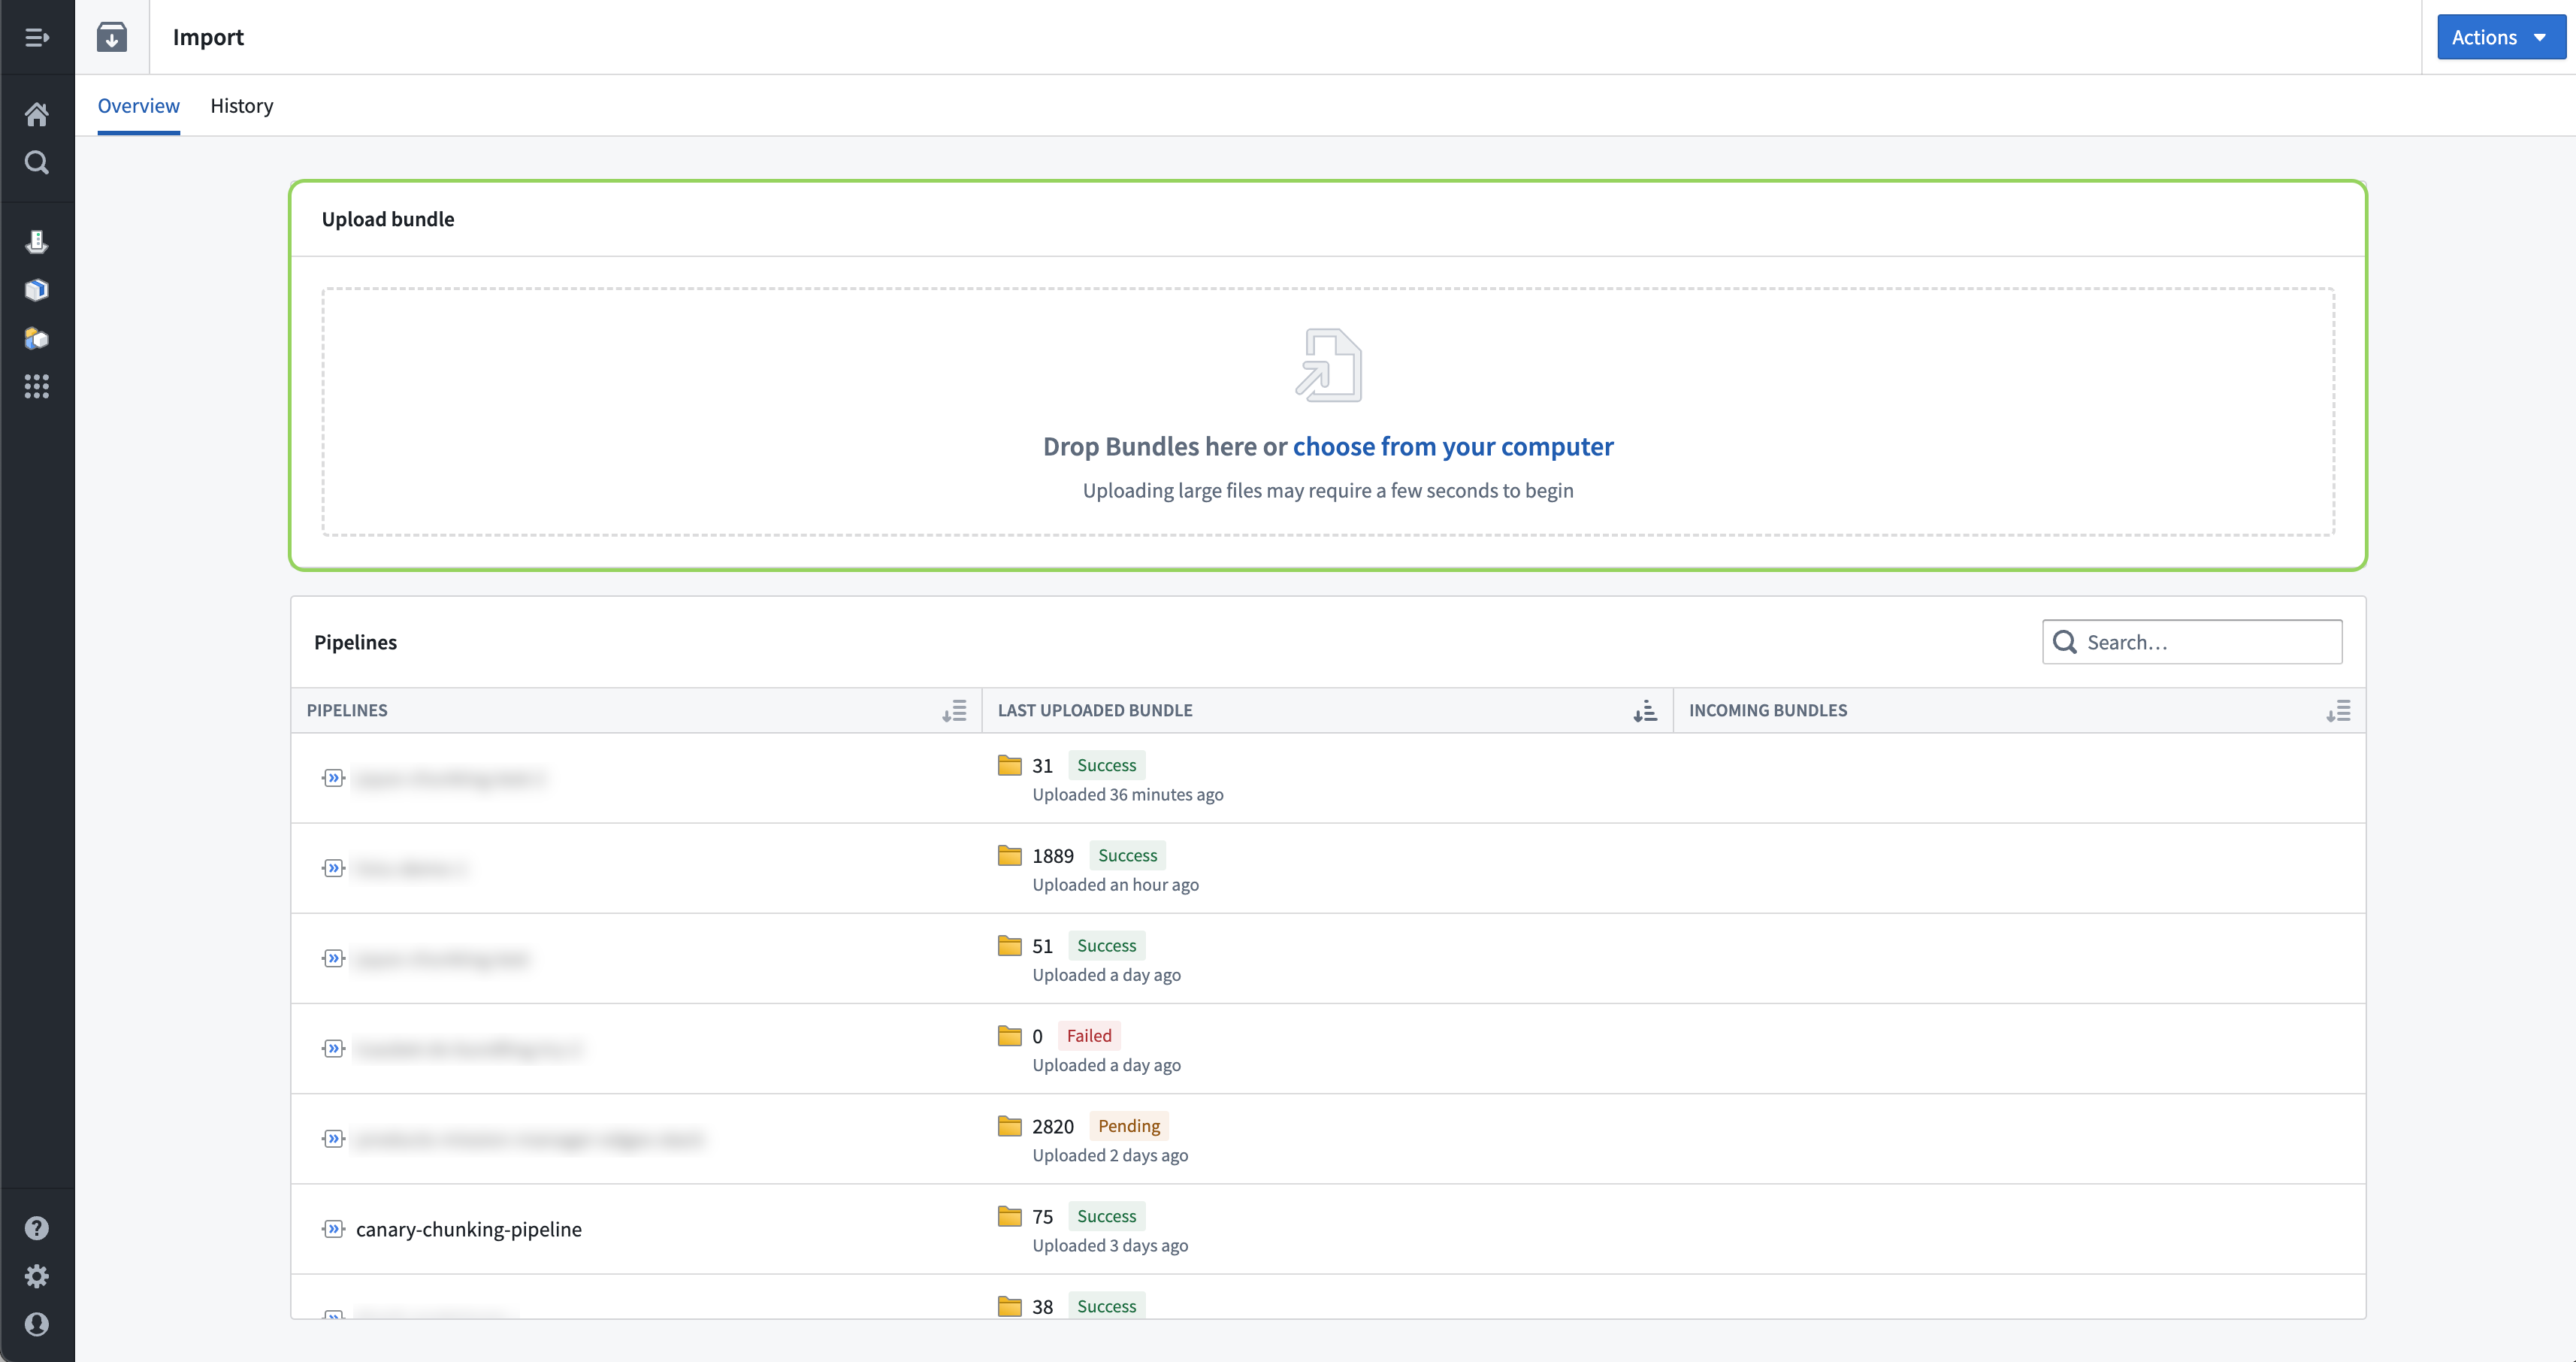Click the Success badge for bundle 38
The height and width of the screenshot is (1362, 2576).
pos(1106,1305)
